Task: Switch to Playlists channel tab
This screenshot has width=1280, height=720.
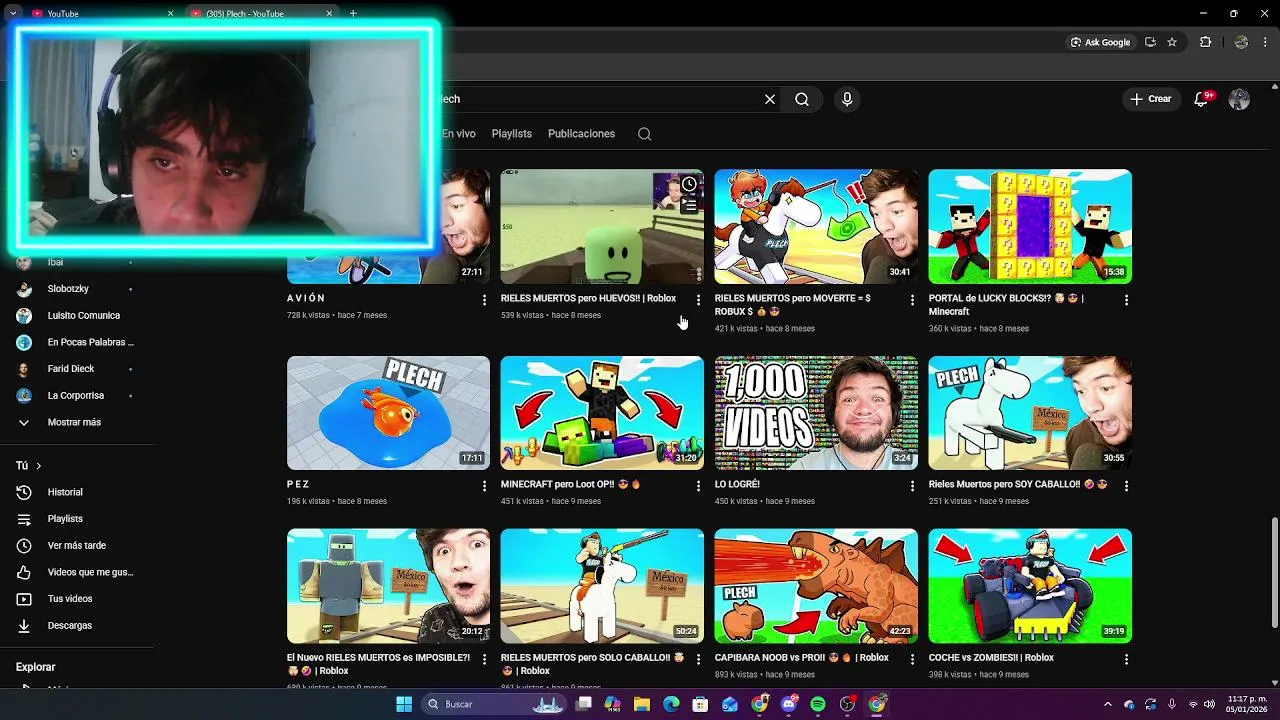Action: point(512,134)
